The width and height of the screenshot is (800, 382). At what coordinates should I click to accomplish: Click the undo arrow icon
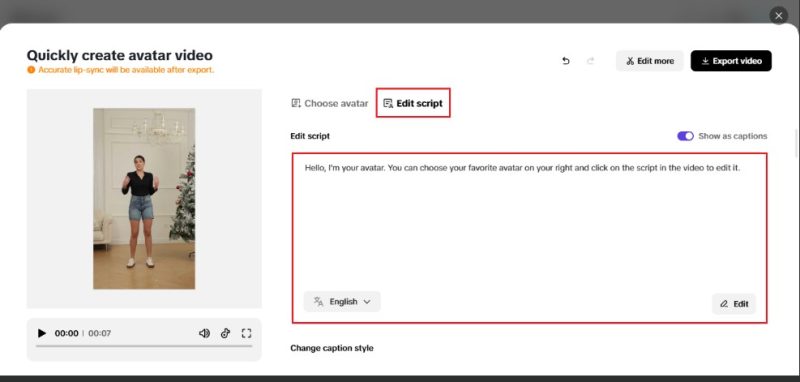(565, 61)
